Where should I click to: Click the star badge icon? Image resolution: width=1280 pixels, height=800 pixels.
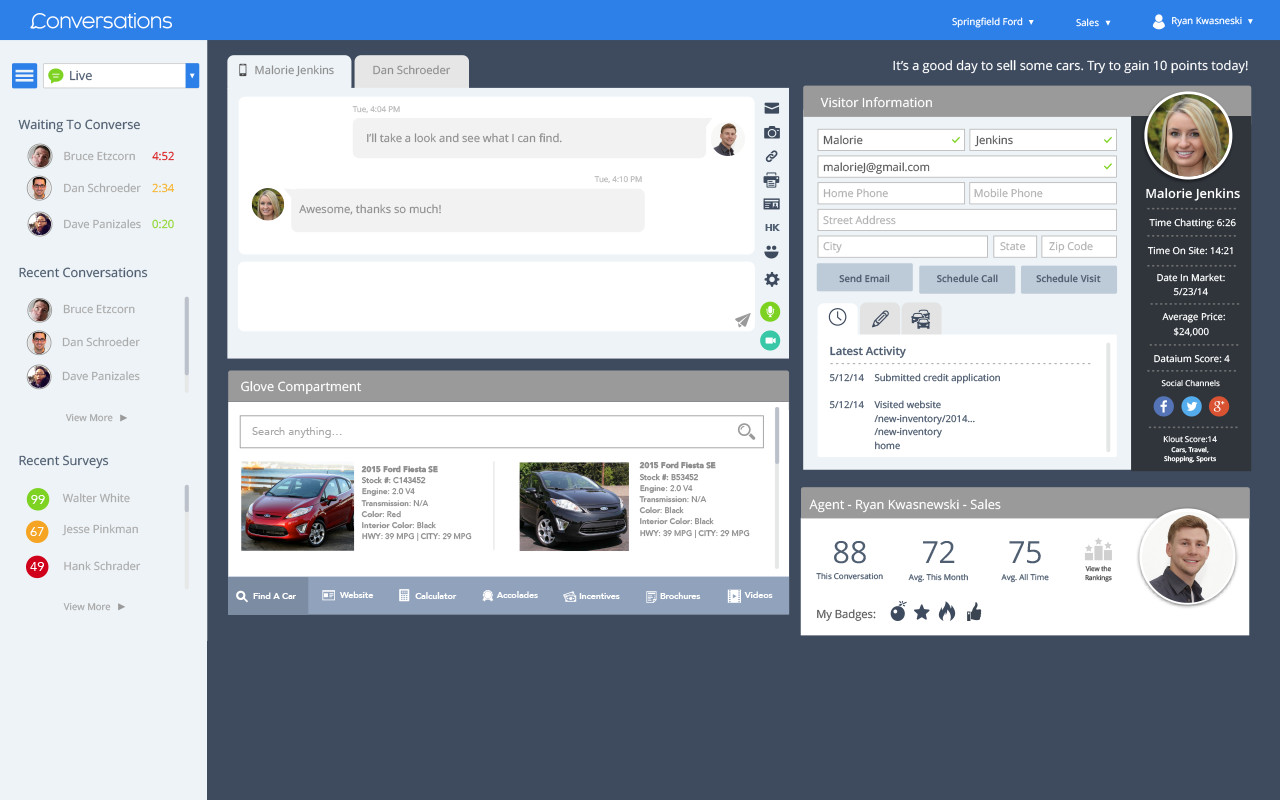[x=922, y=612]
